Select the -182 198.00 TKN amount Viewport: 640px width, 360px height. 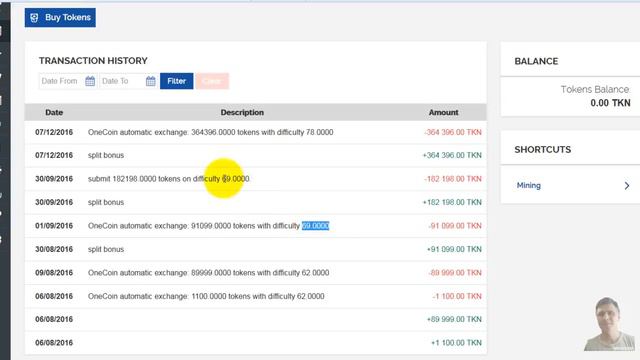coord(453,179)
